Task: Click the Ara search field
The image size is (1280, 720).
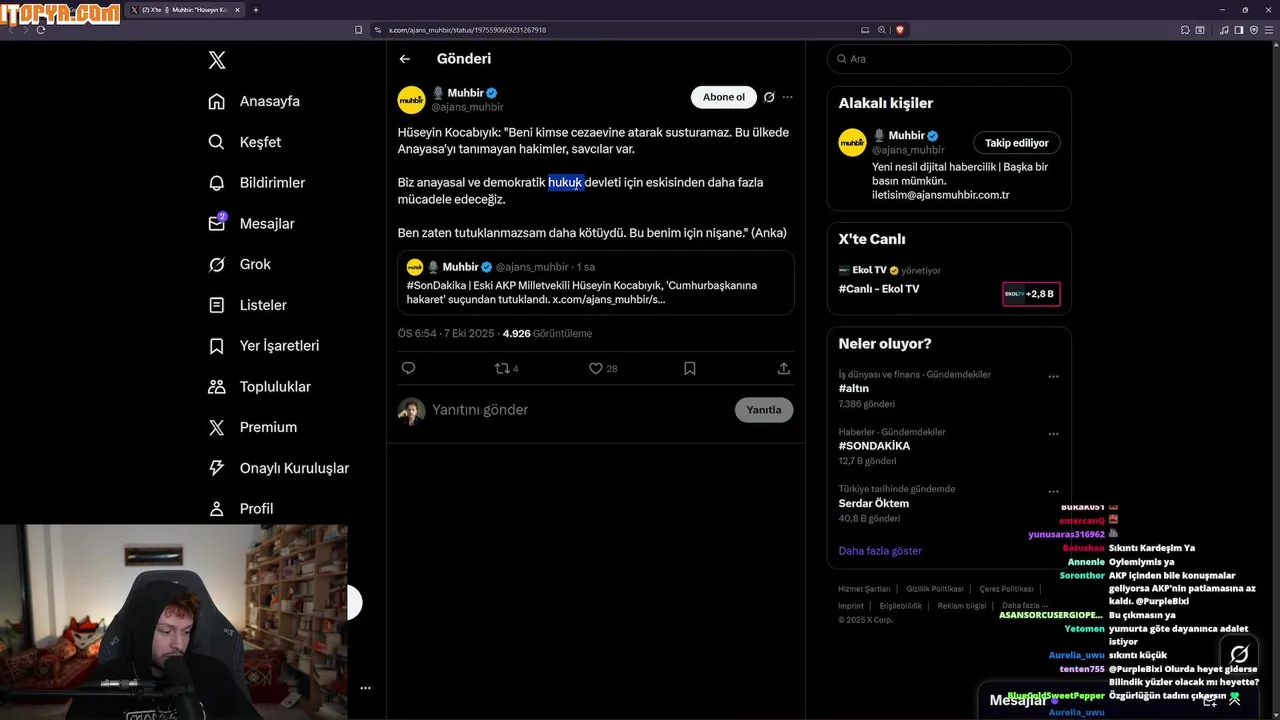Action: [x=949, y=59]
